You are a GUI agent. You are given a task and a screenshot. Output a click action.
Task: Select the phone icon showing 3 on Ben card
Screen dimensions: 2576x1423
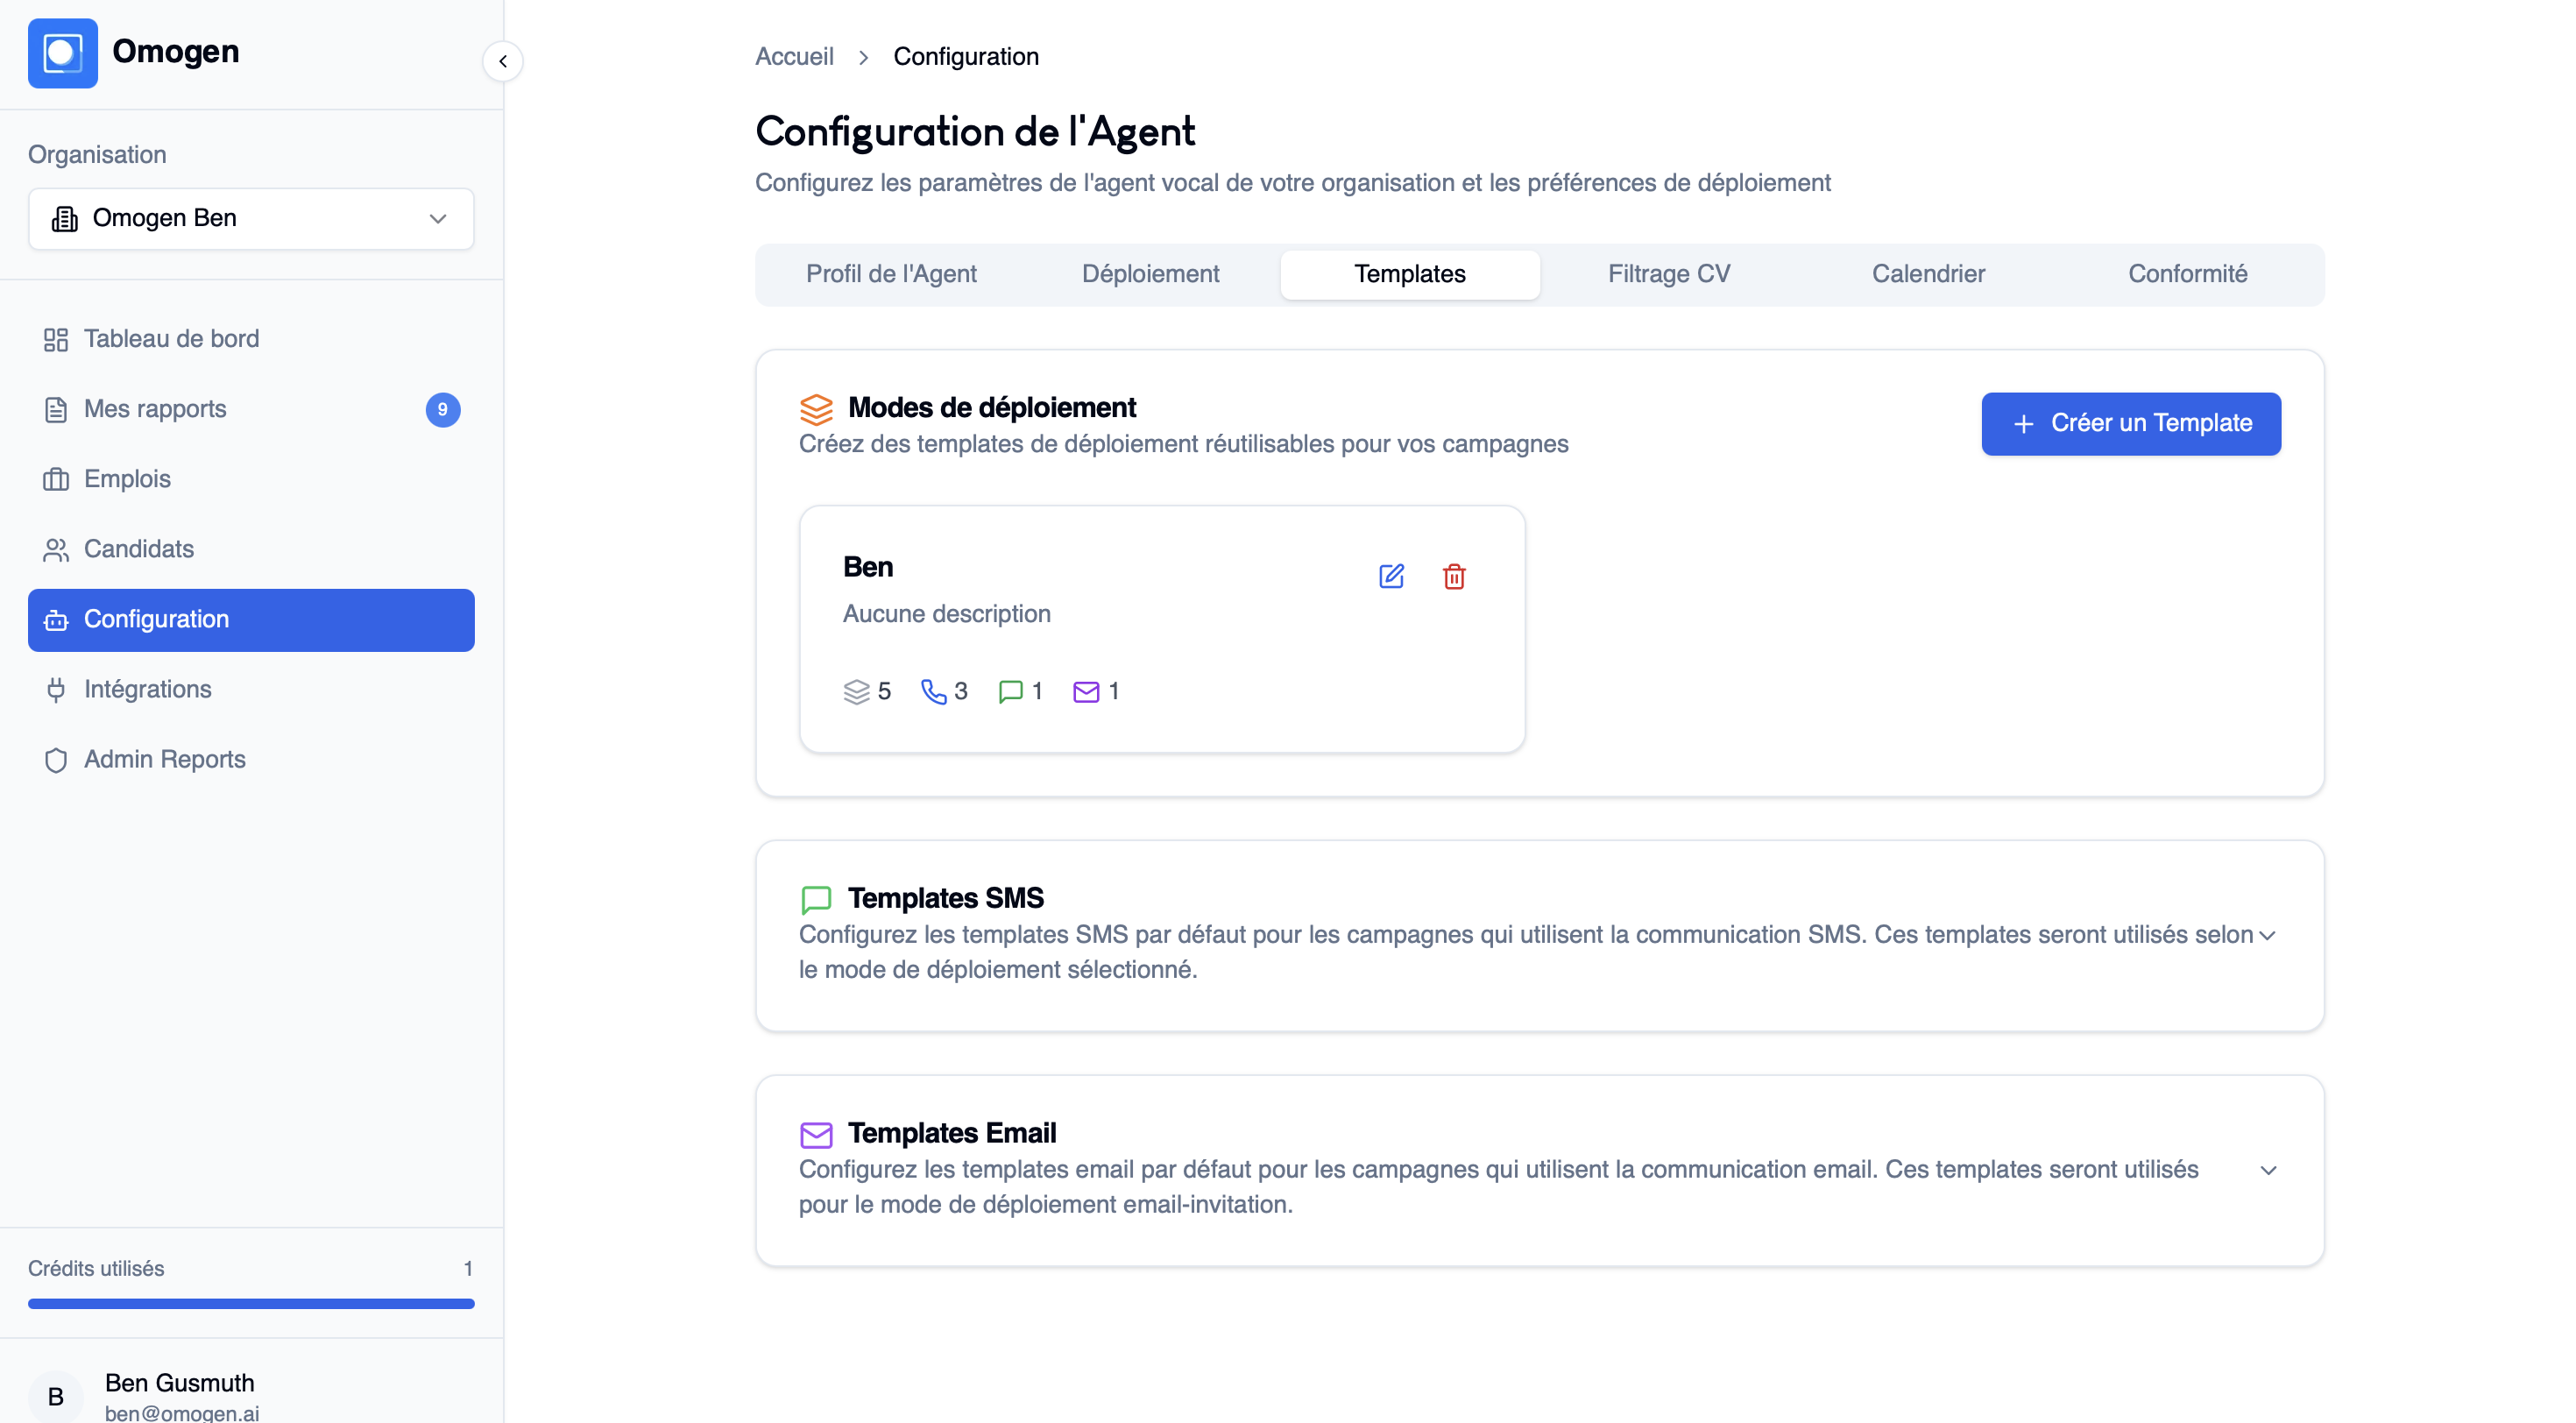[935, 690]
